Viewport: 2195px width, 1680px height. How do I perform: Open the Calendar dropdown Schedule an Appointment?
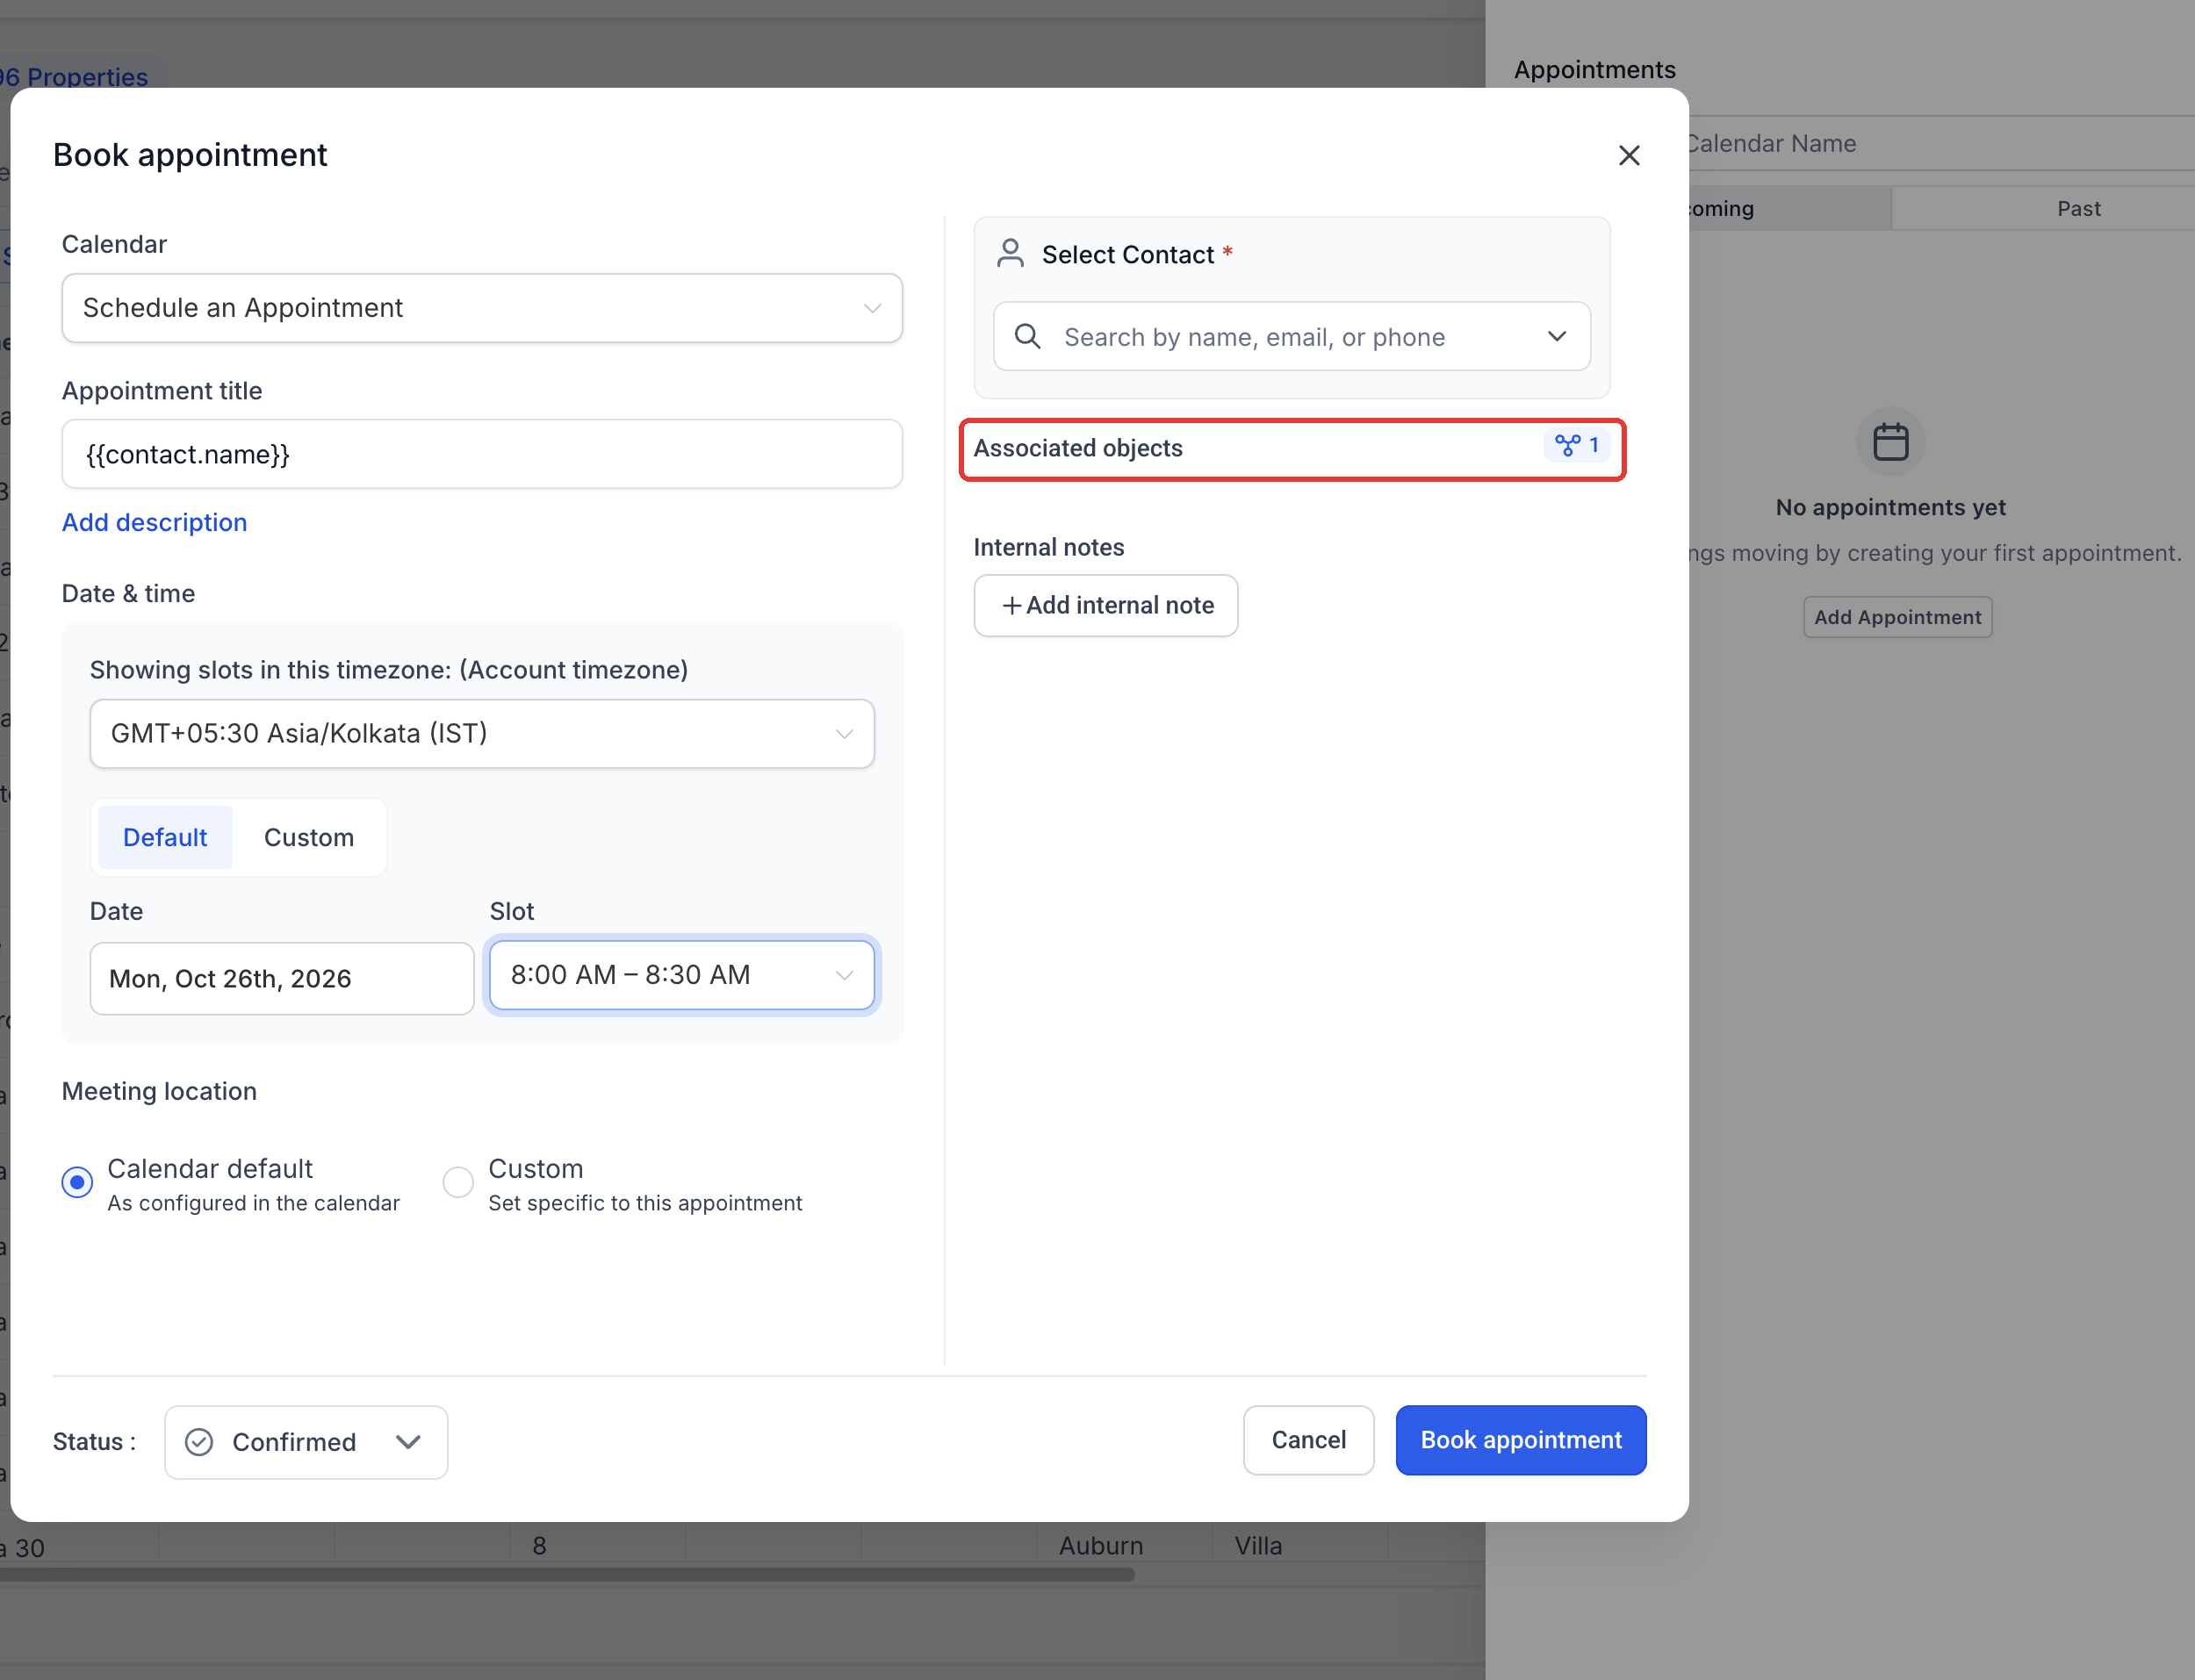482,308
